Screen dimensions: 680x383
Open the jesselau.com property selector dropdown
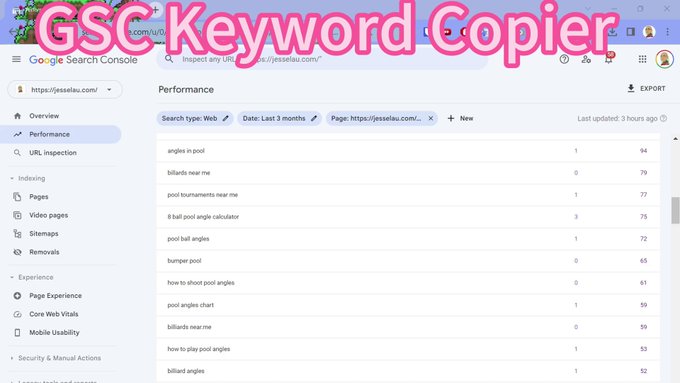pos(65,90)
